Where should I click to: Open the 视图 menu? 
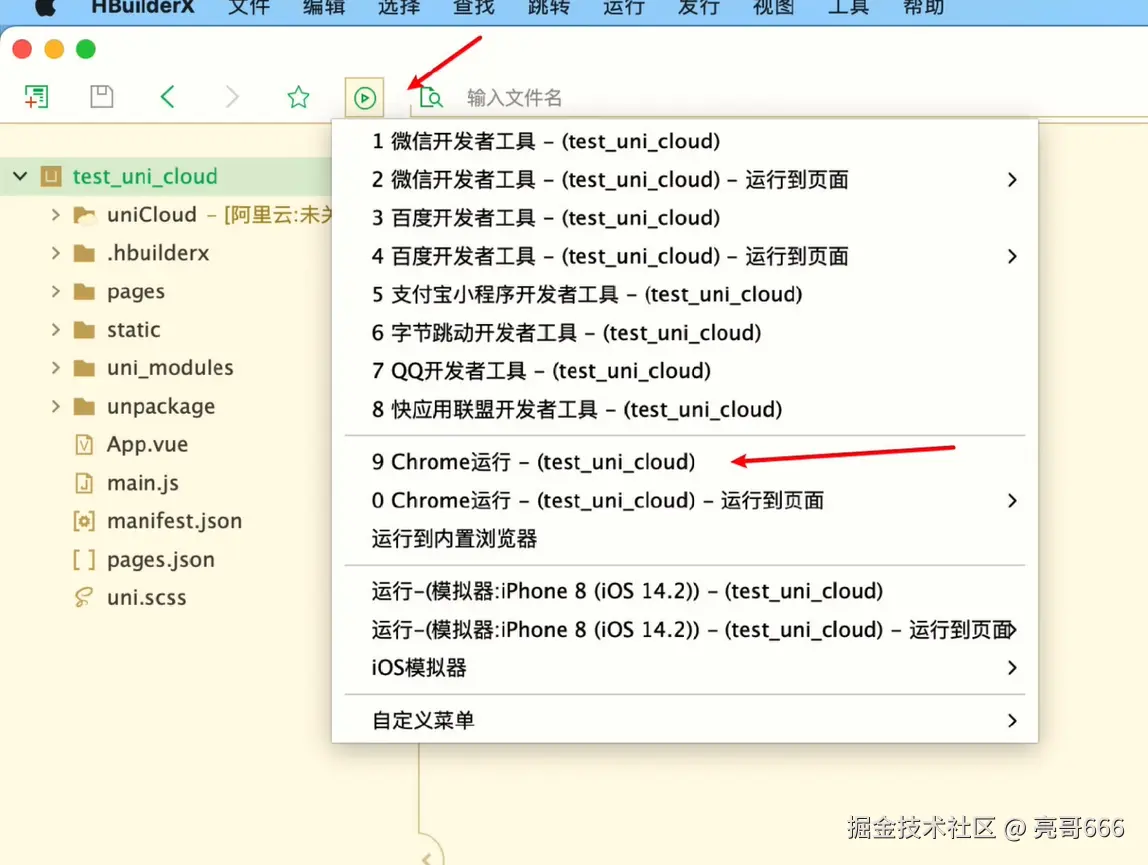click(773, 7)
